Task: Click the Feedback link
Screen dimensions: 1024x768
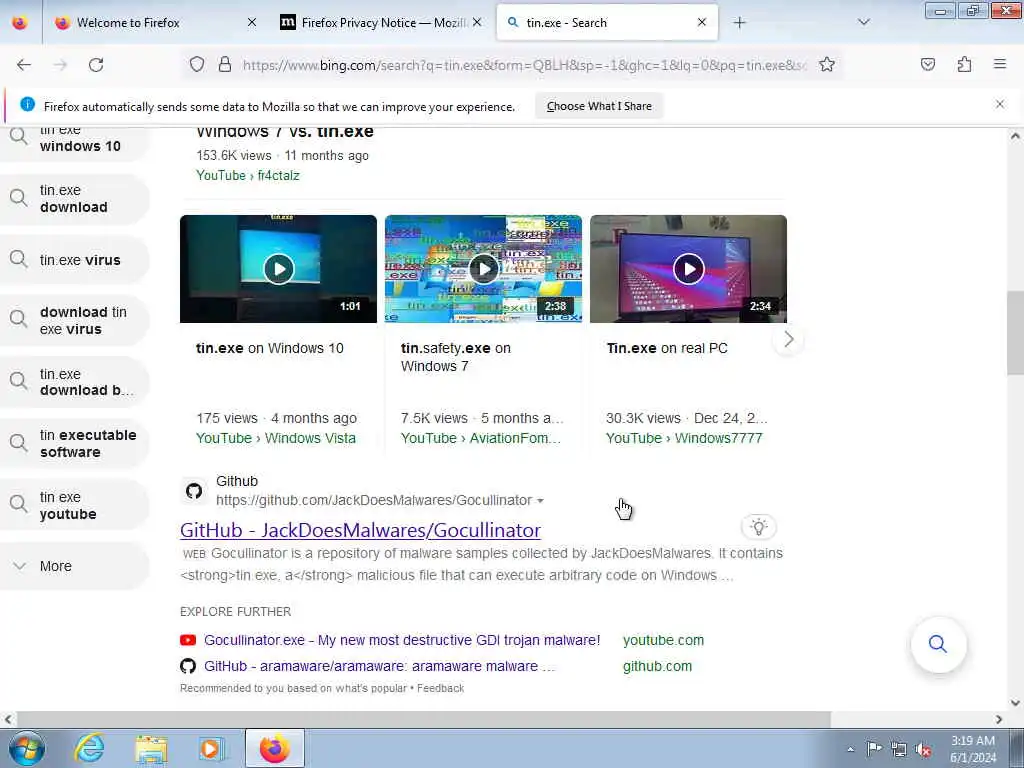Action: (x=440, y=688)
